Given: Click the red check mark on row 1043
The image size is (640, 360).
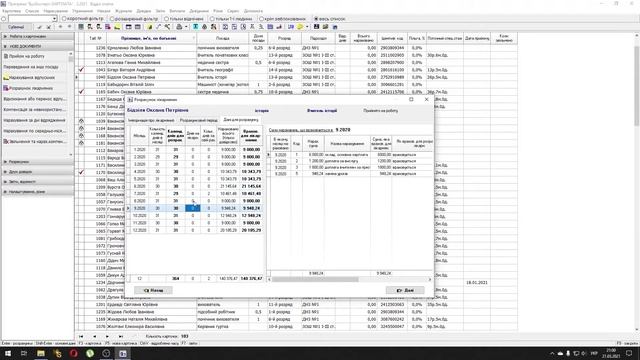Looking at the screenshot, I should [x=81, y=70].
